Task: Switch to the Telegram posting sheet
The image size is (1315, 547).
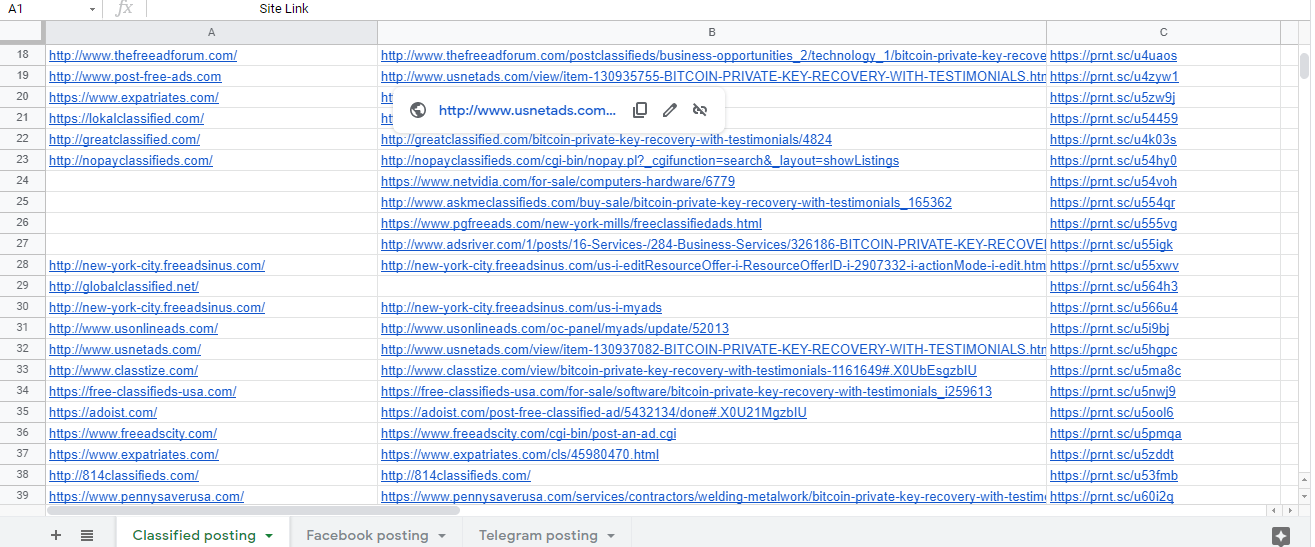Action: [x=537, y=535]
